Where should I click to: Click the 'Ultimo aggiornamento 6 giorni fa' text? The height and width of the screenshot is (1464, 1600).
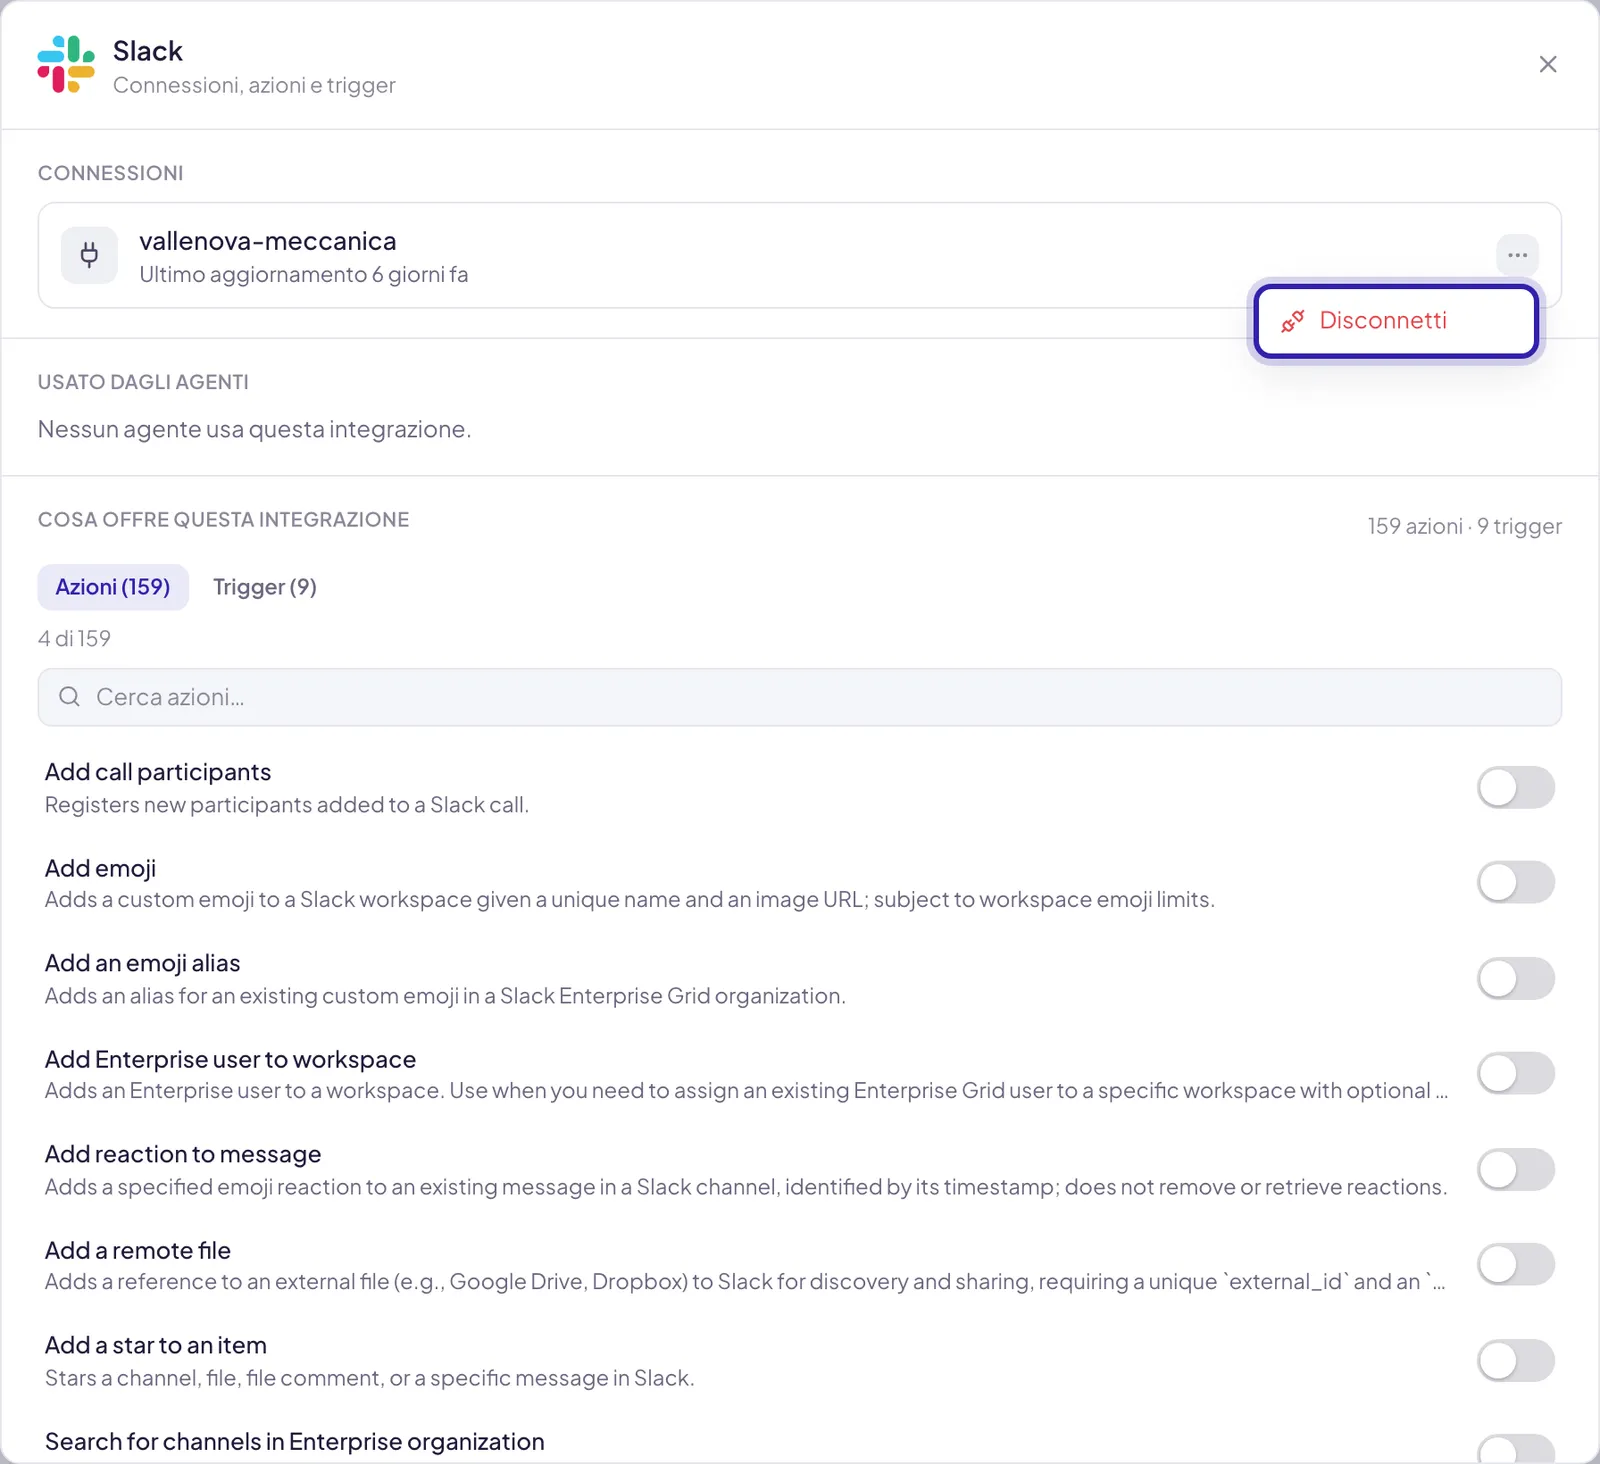304,274
